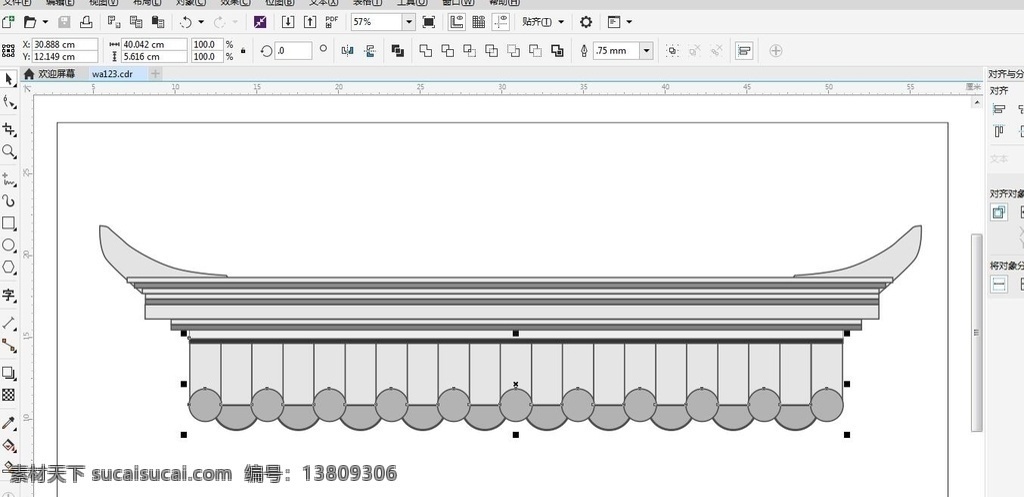Select the Pick tool
The width and height of the screenshot is (1024, 497).
(x=8, y=79)
